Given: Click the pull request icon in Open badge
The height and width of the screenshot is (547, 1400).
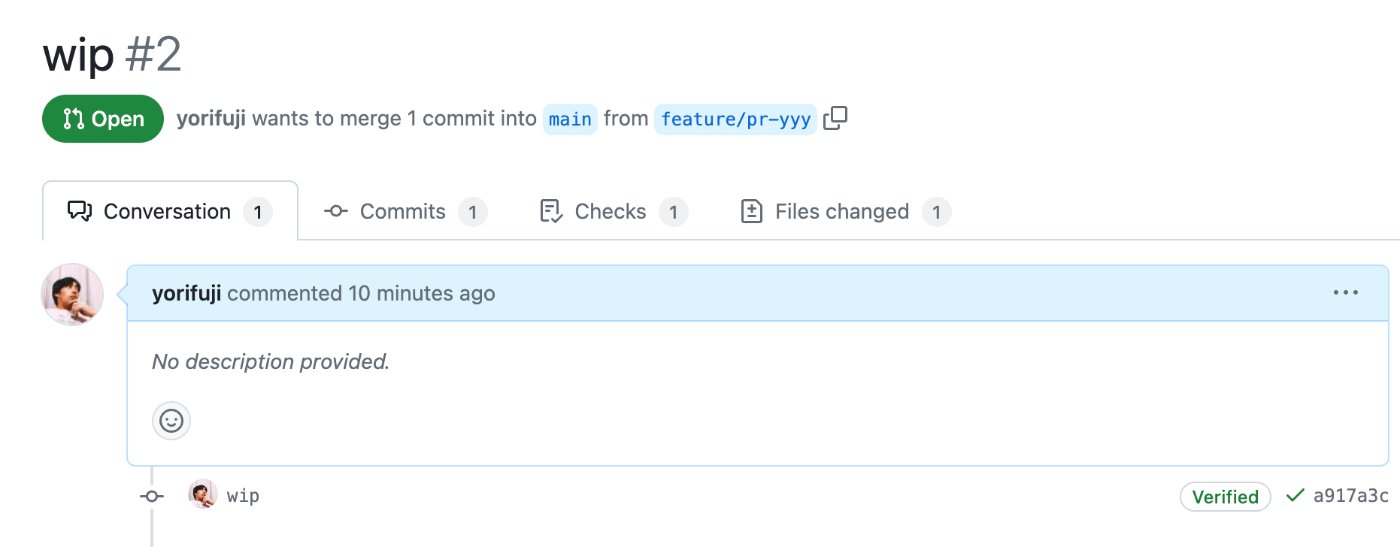Looking at the screenshot, I should click(73, 119).
